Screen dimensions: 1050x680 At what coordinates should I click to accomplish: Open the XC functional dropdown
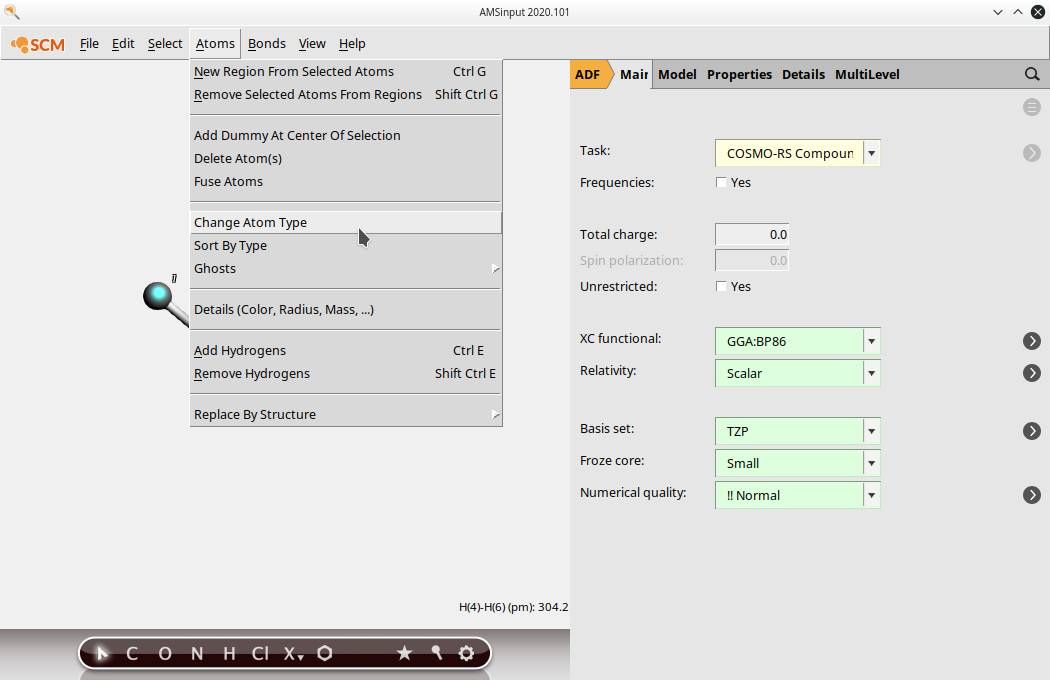798,341
